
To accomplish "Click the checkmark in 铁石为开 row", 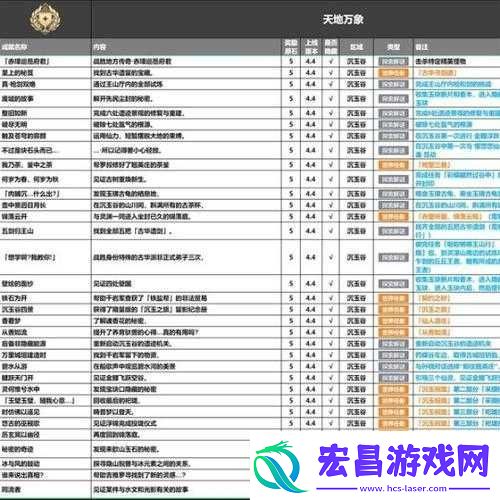I will click(331, 298).
